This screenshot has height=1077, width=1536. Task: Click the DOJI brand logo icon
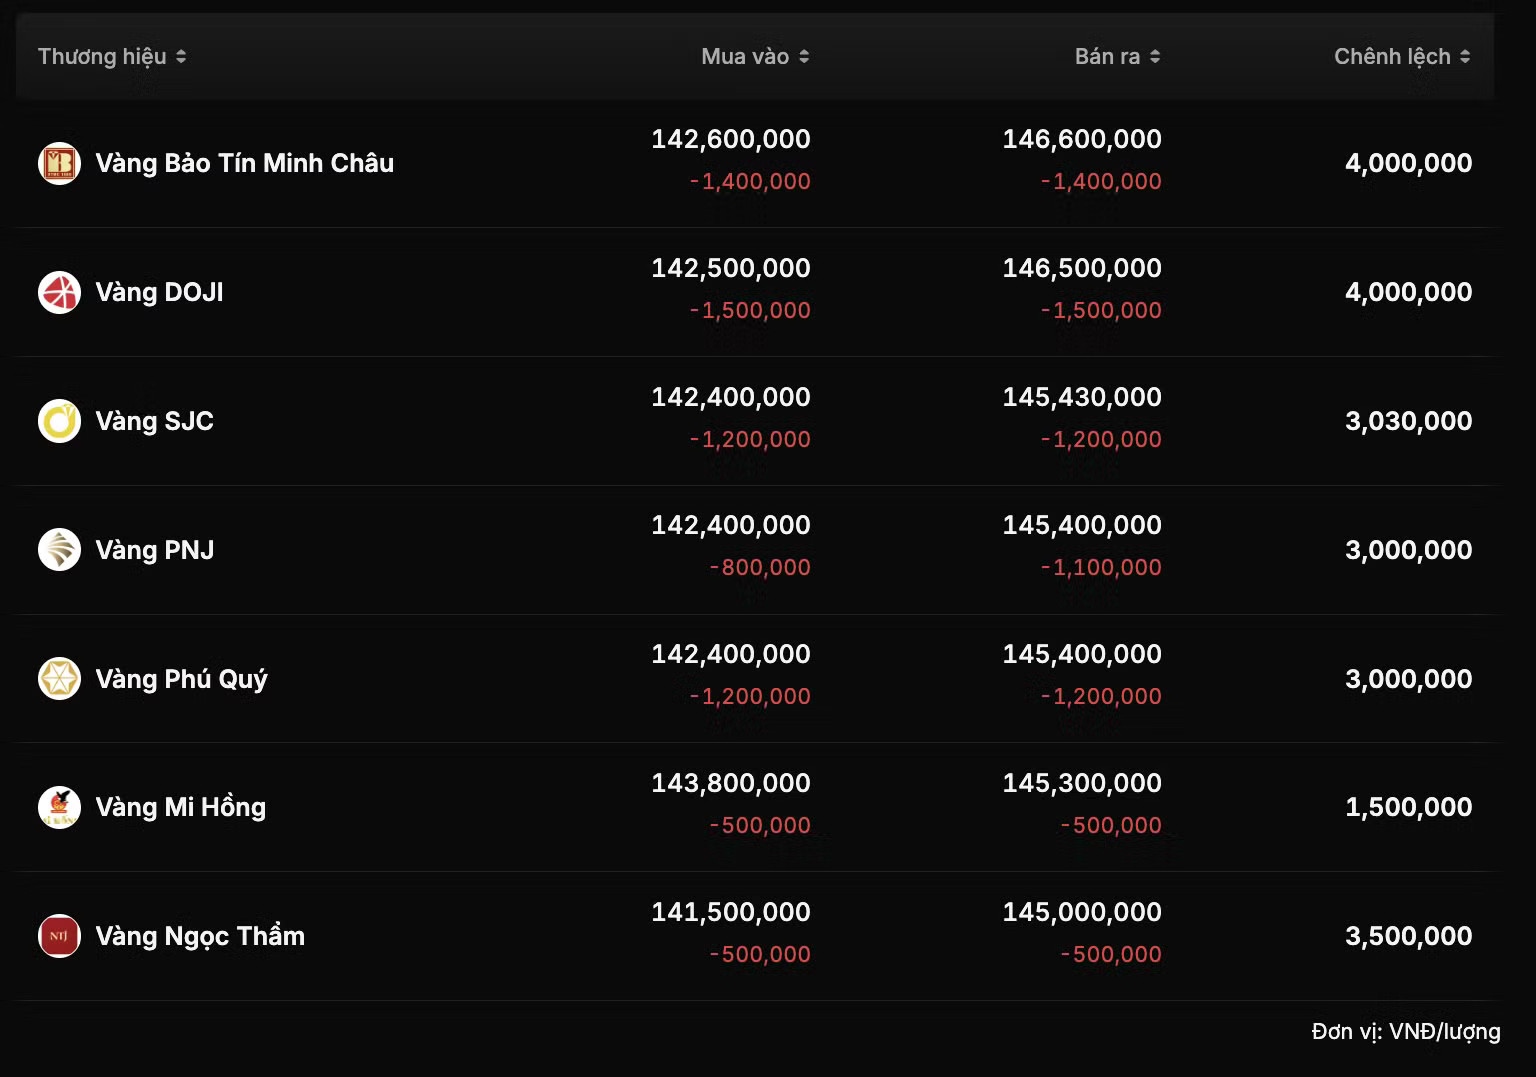pyautogui.click(x=59, y=292)
